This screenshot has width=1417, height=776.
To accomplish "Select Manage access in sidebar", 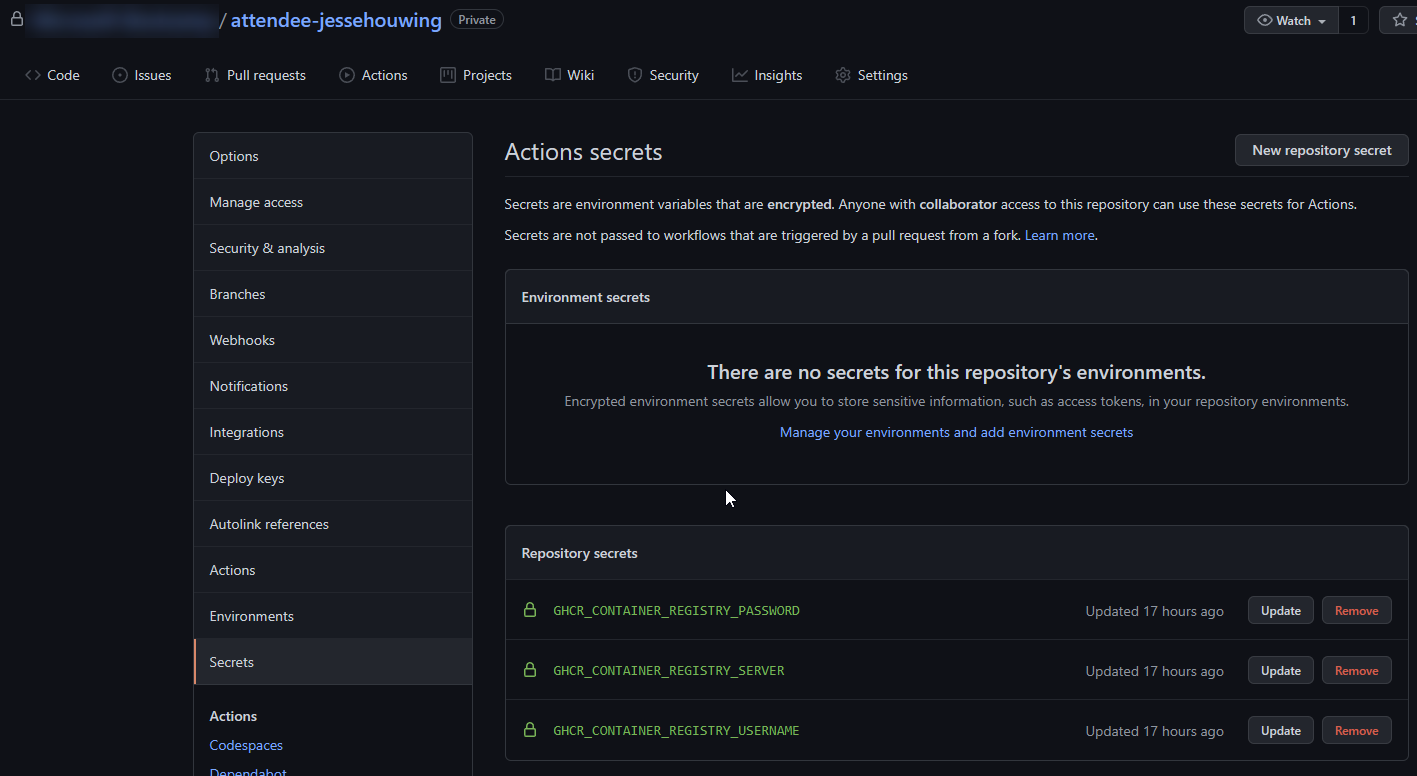I will [333, 202].
